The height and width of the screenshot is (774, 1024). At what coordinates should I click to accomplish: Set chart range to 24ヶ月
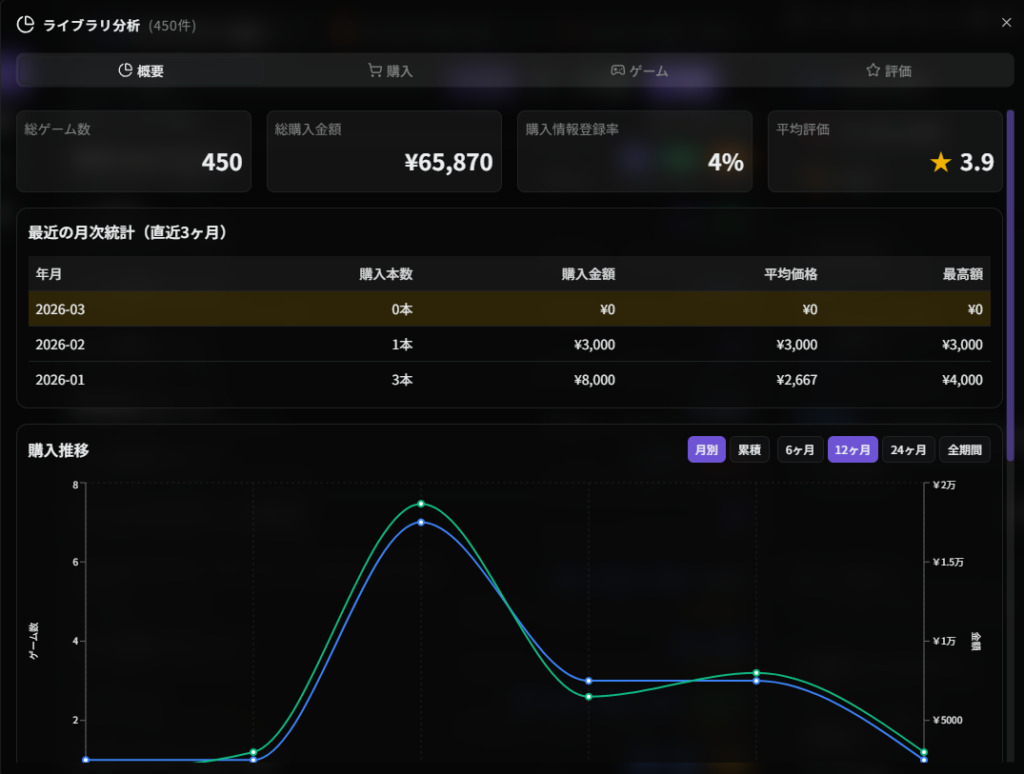click(x=908, y=450)
